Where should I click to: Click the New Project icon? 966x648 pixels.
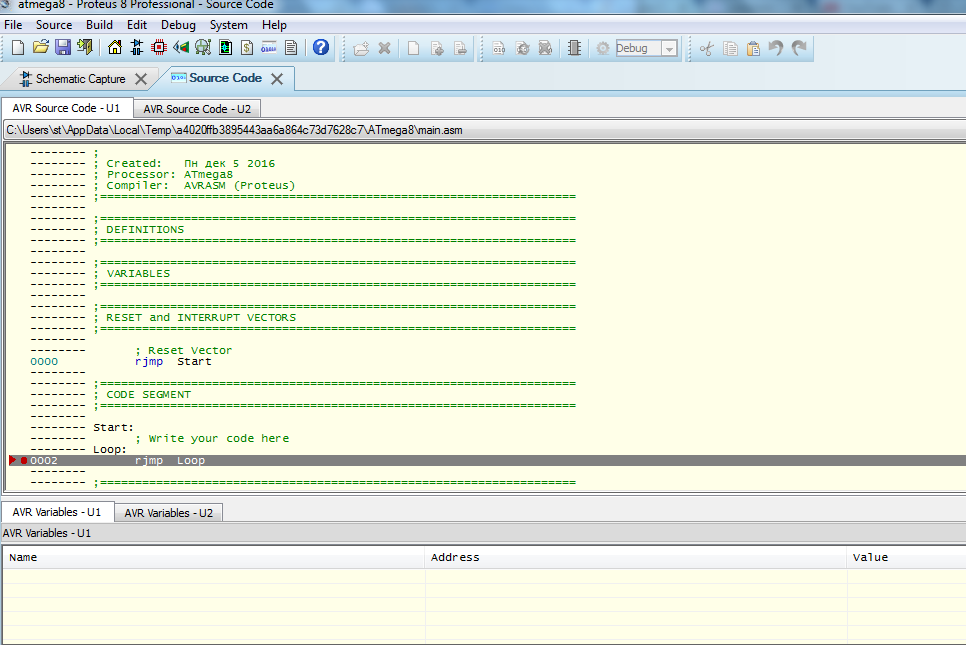[18, 47]
